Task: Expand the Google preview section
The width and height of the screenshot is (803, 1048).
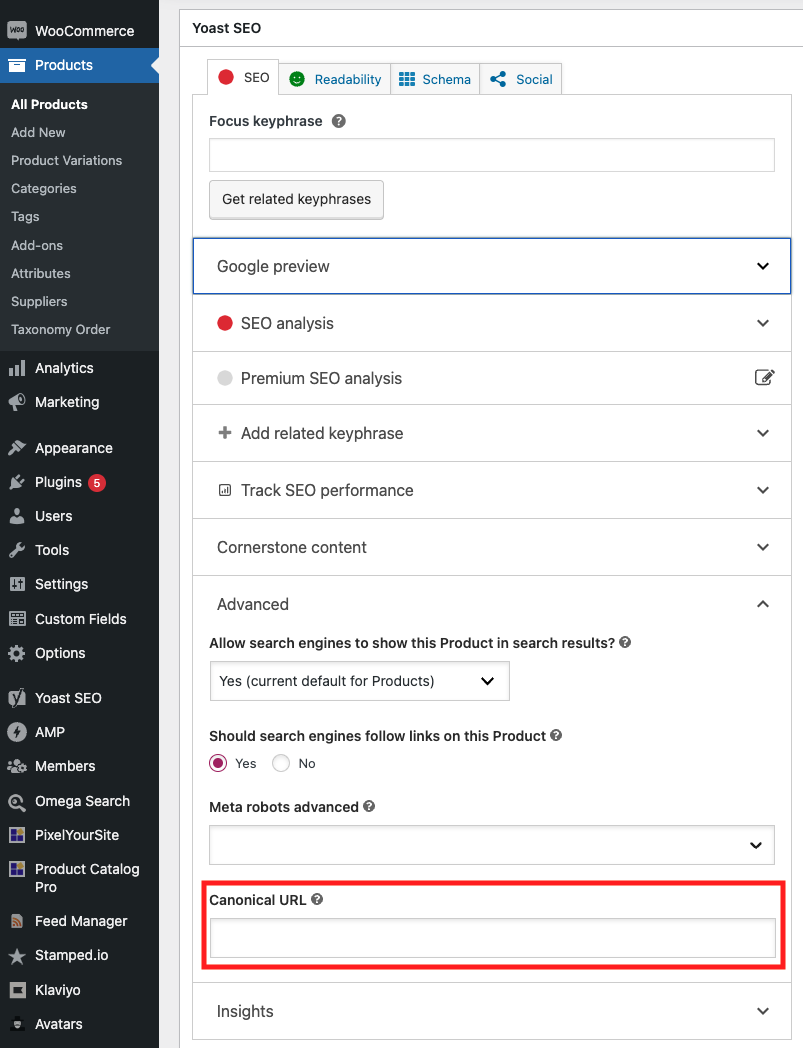Action: click(492, 266)
